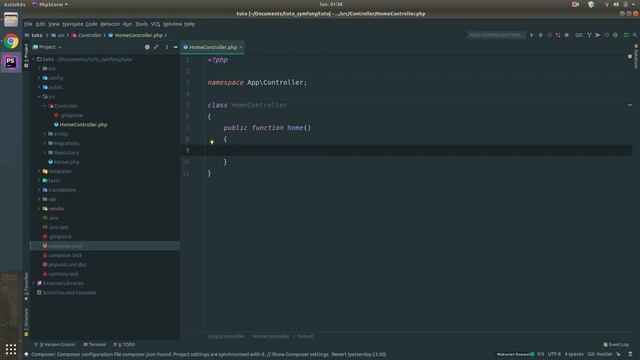This screenshot has height=360, width=640.
Task: Select composer.lock file
Action: tap(65, 255)
